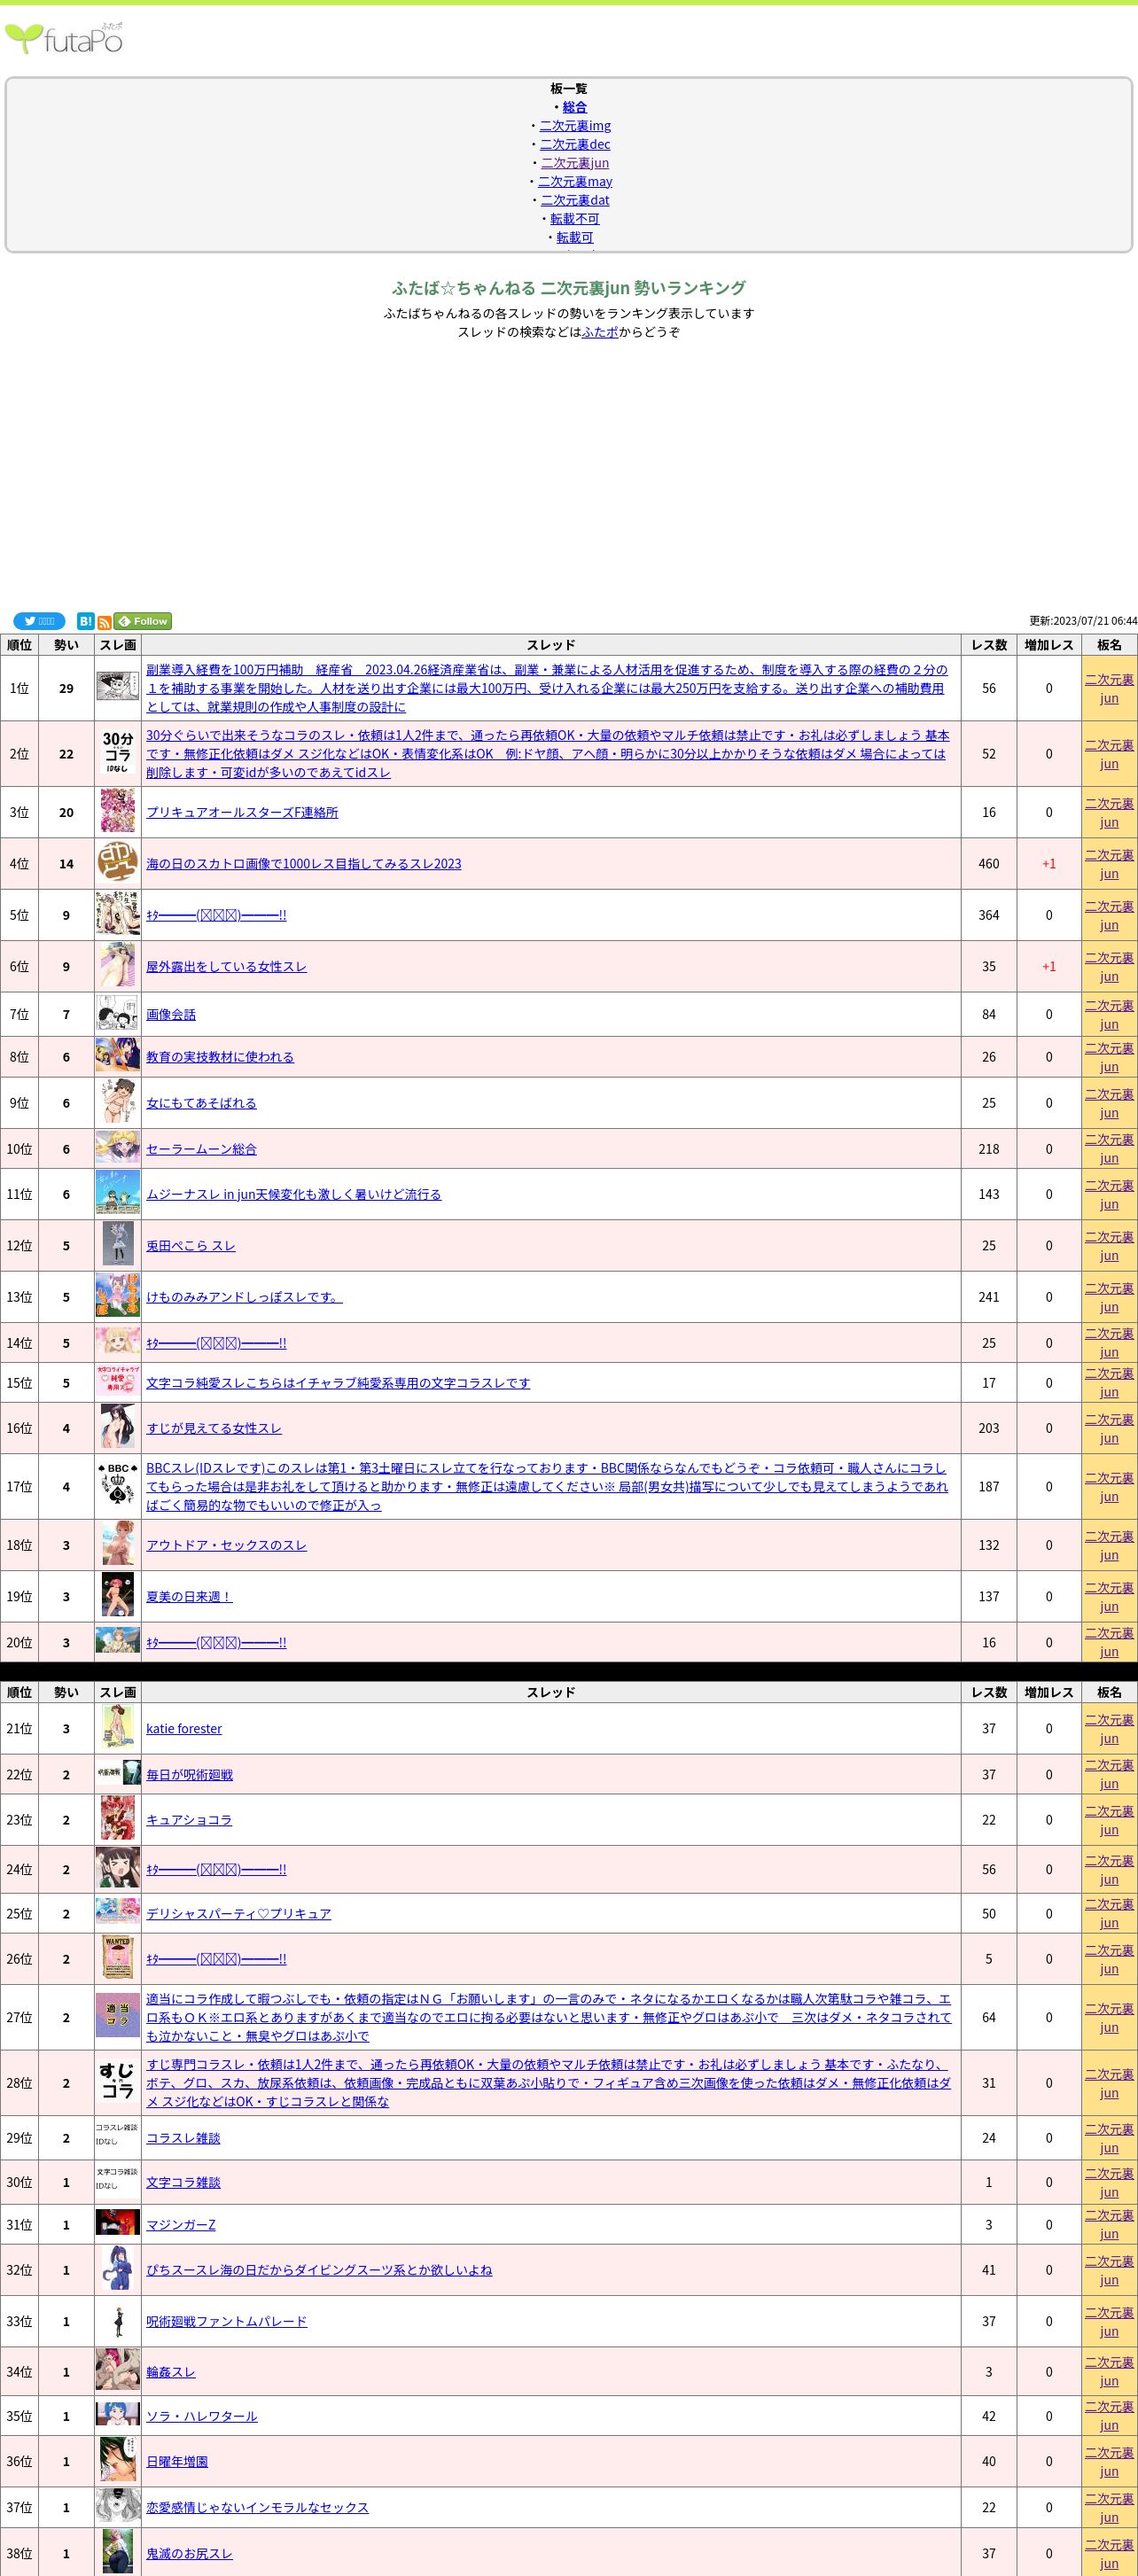Open the 二次元裏may board link
This screenshot has width=1138, height=2576.
point(575,181)
